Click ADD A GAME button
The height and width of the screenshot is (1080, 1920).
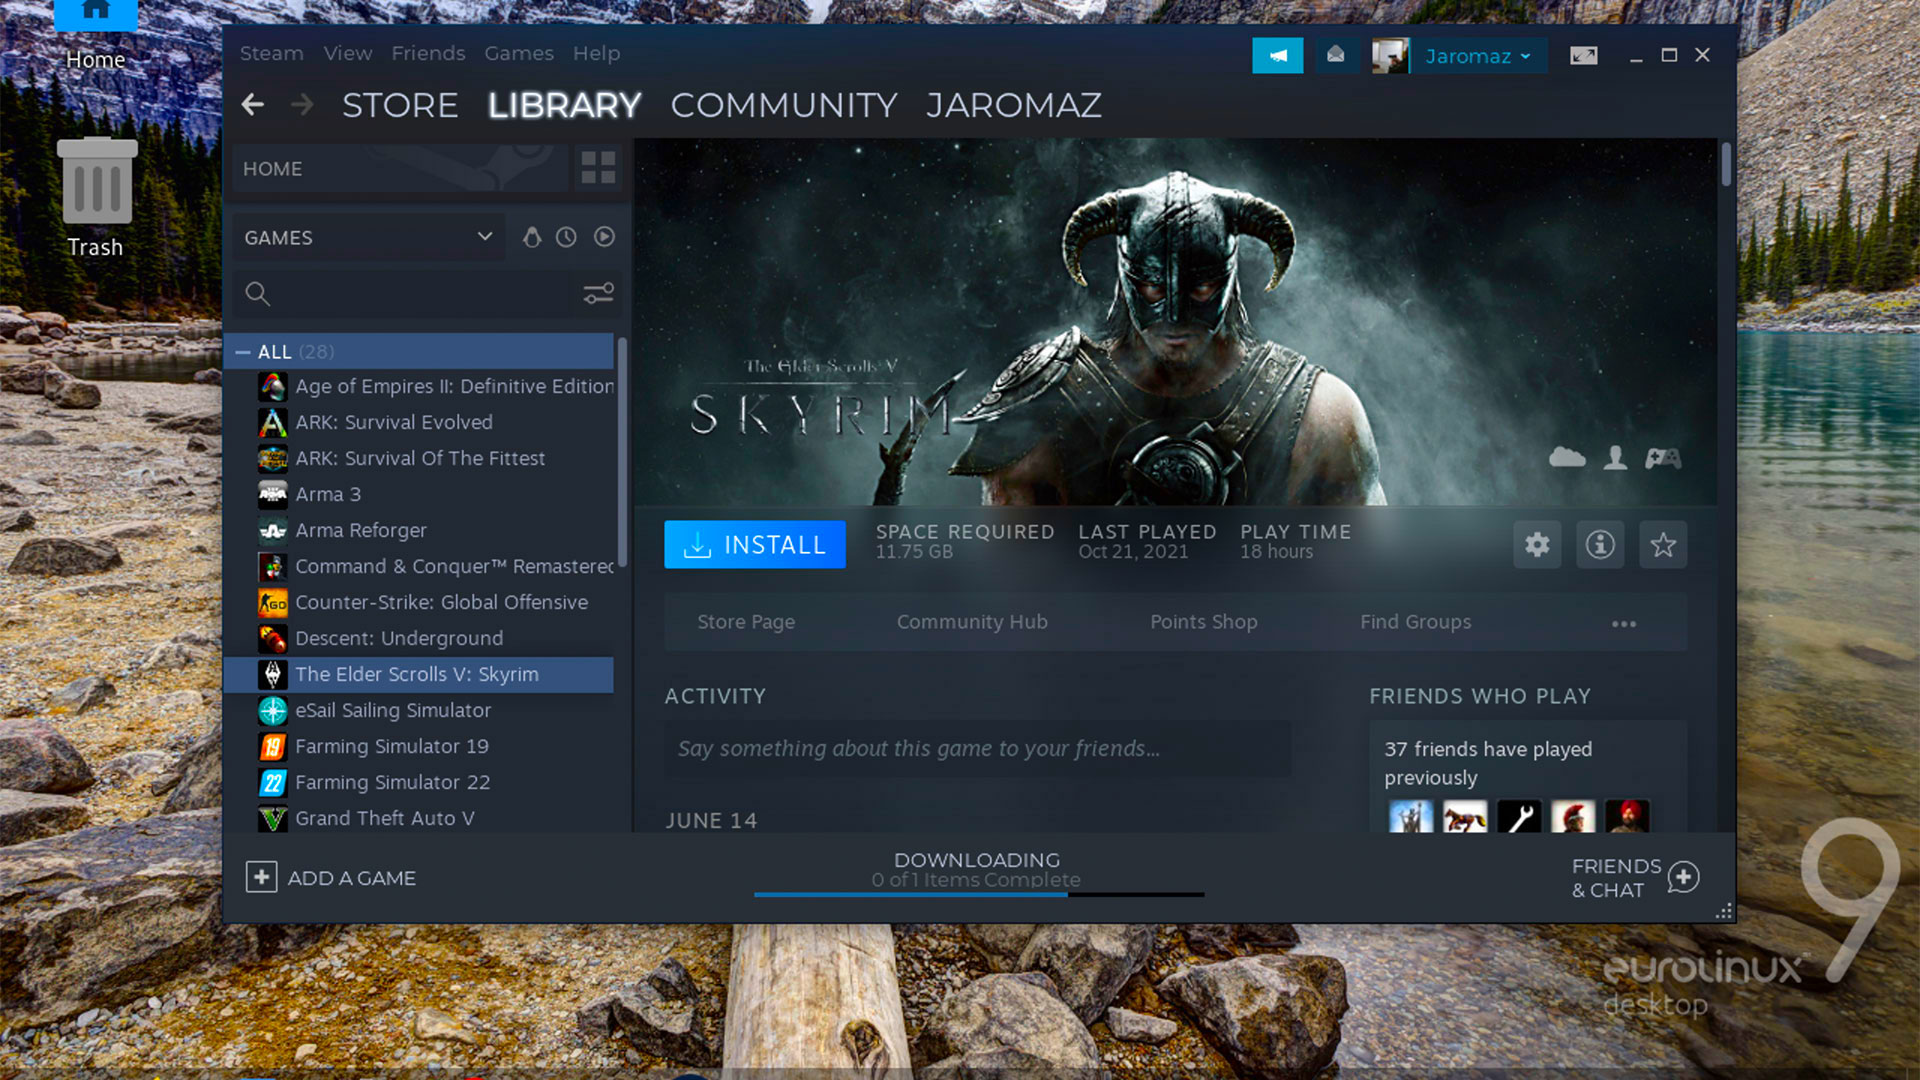click(x=331, y=877)
